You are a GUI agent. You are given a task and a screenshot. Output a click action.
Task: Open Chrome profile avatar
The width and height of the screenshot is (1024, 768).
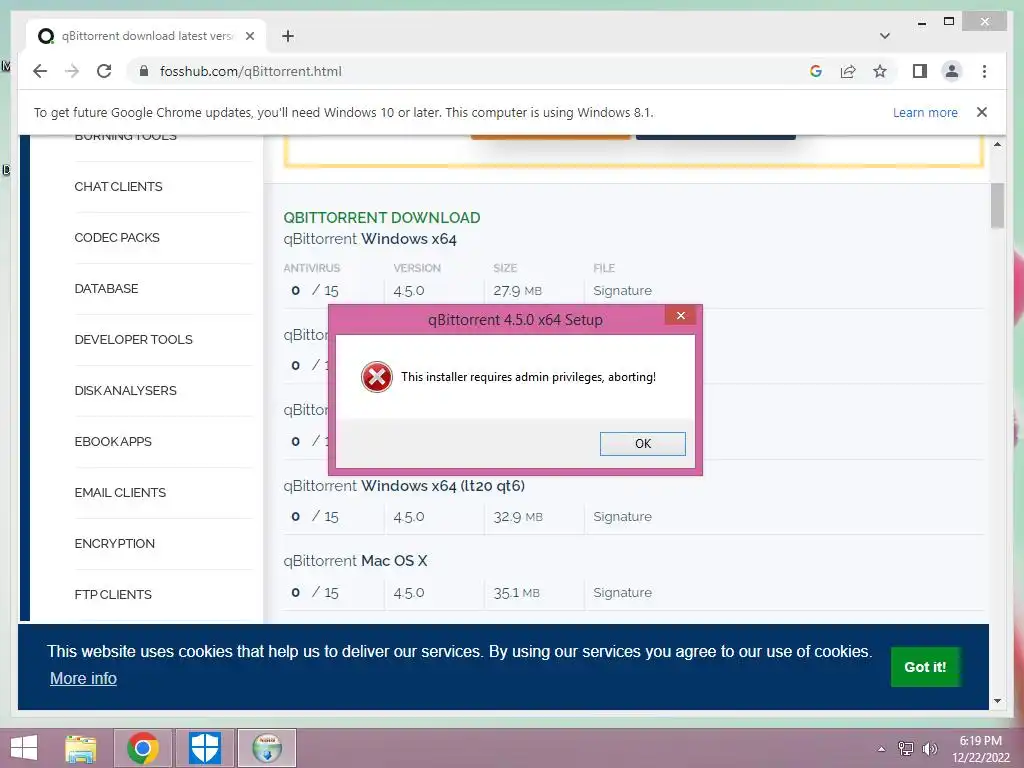coord(952,71)
